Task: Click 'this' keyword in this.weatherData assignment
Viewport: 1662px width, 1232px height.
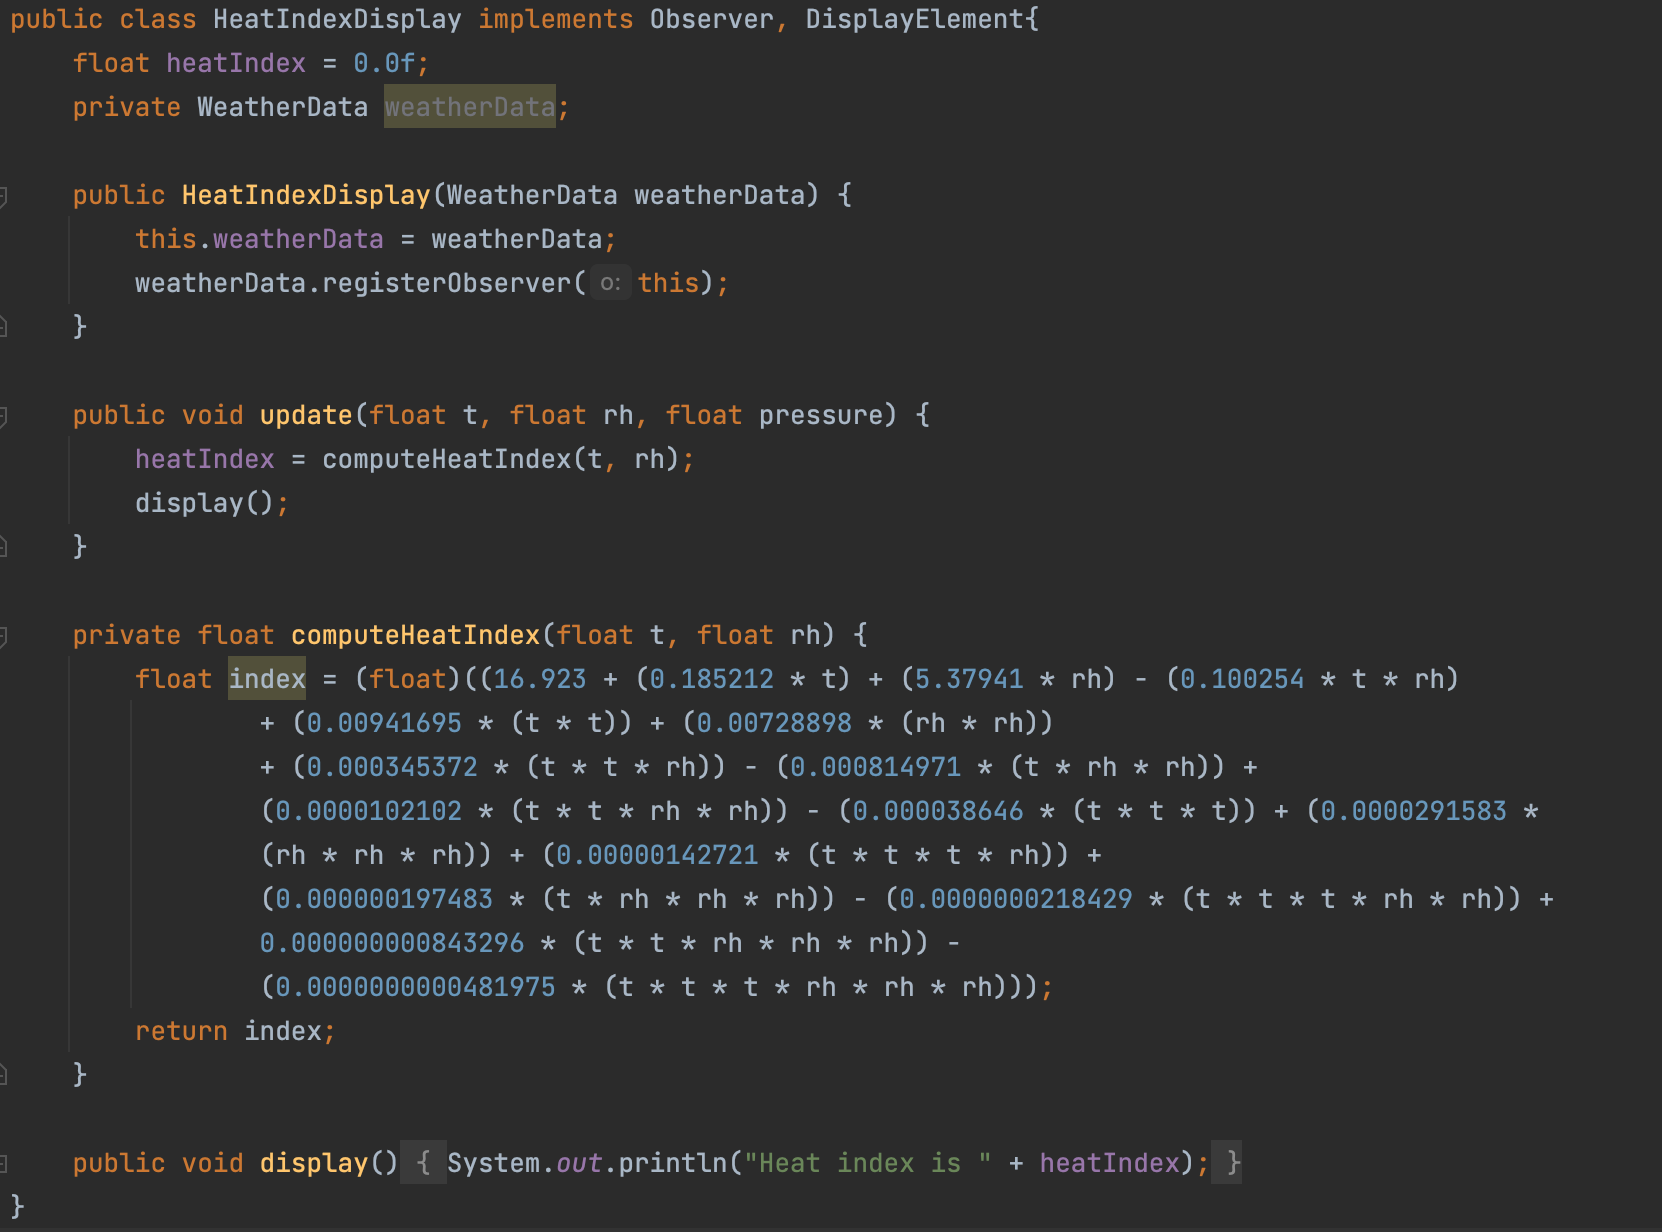Action: 166,239
